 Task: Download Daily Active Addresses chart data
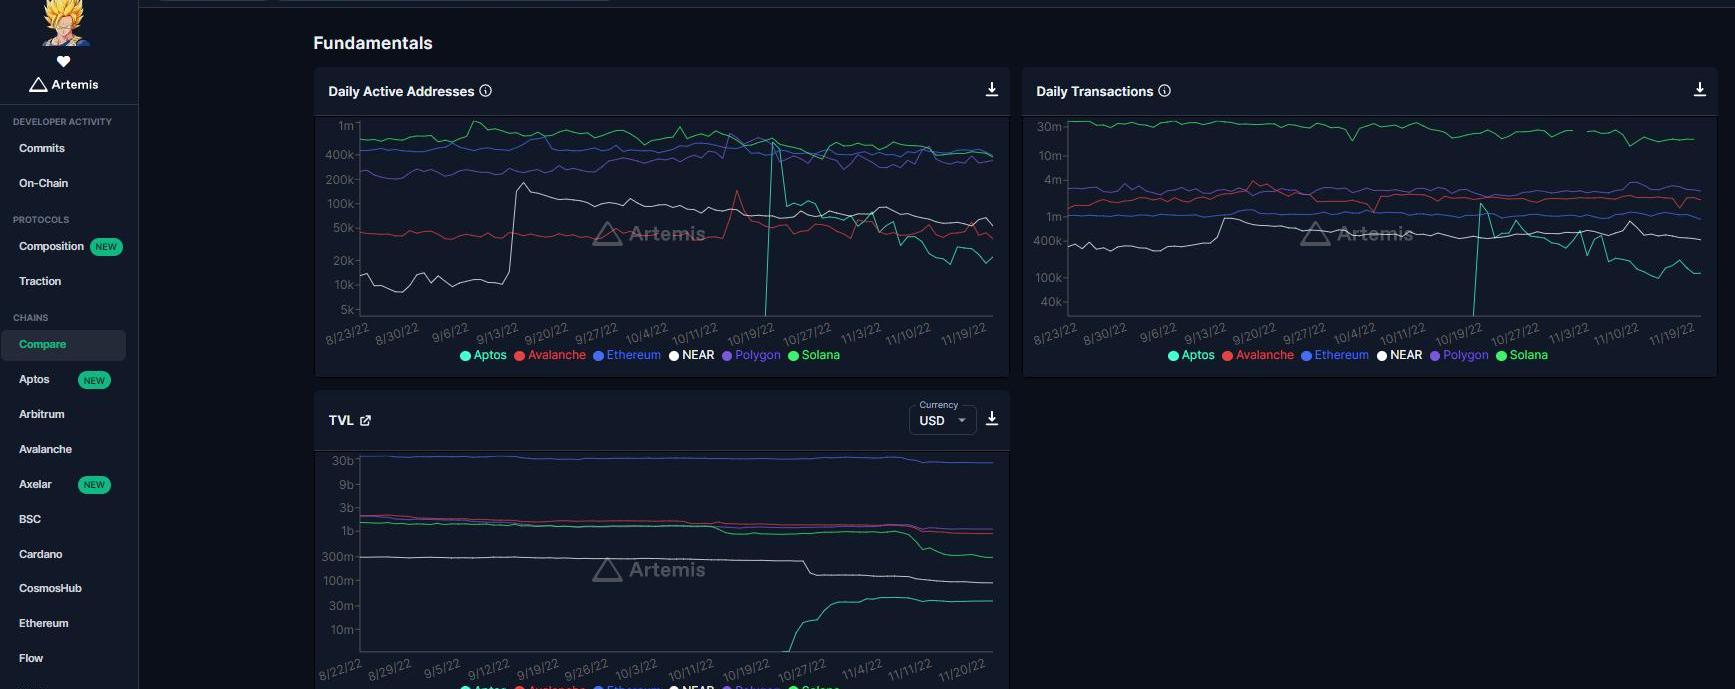991,90
